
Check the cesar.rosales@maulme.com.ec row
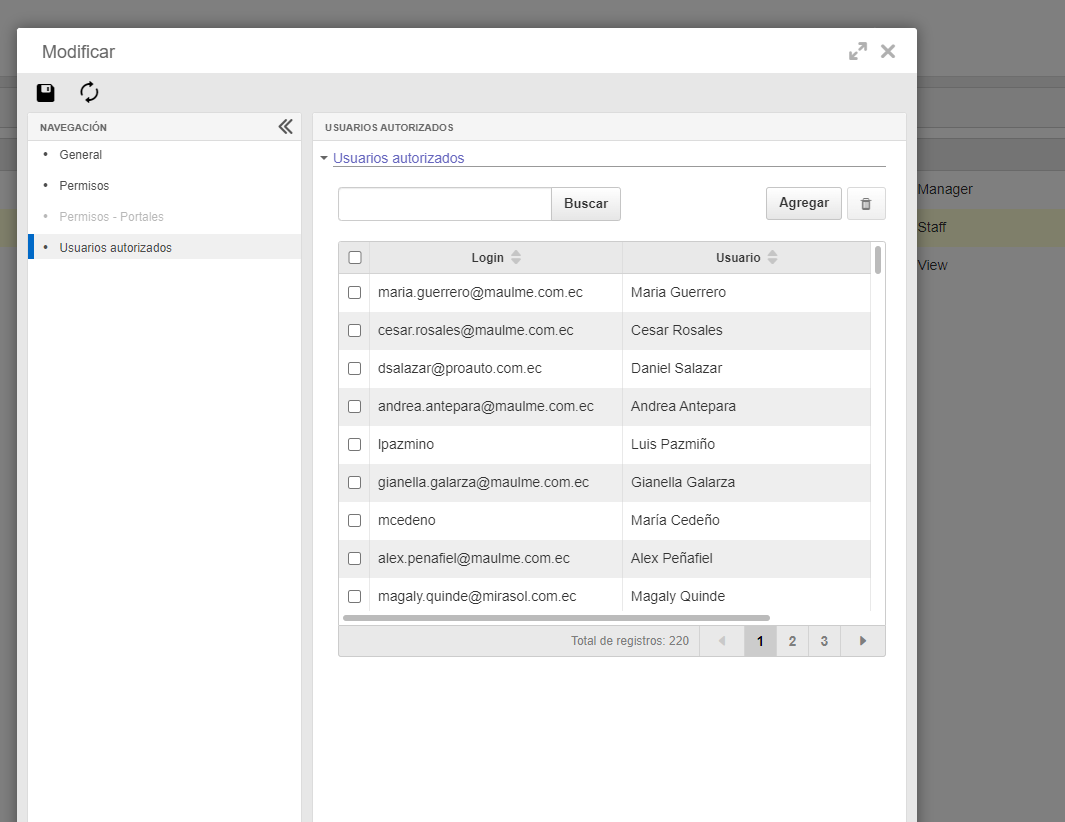pyautogui.click(x=355, y=330)
